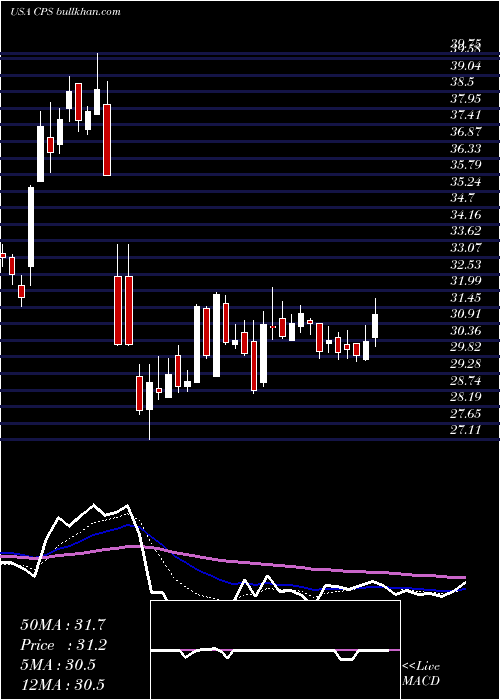Click the 33.62 price axis label
The image size is (500, 700).
466,231
